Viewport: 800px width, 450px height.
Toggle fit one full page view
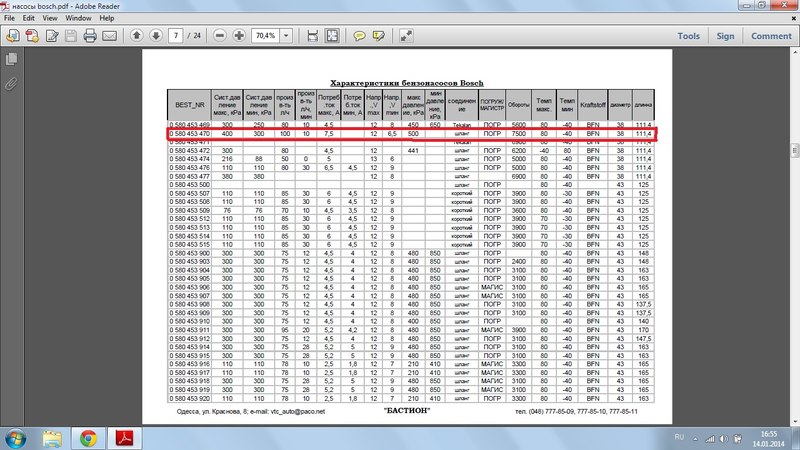click(x=333, y=36)
